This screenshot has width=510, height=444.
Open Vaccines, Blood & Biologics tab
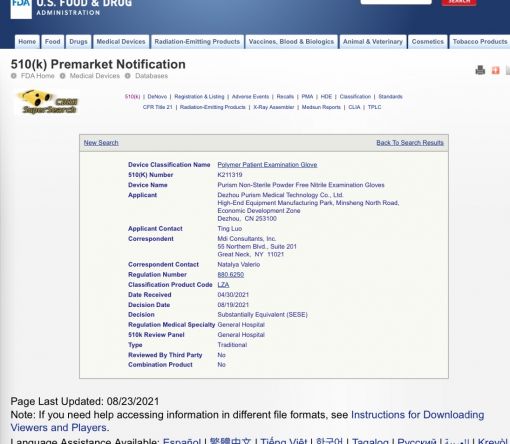point(291,42)
